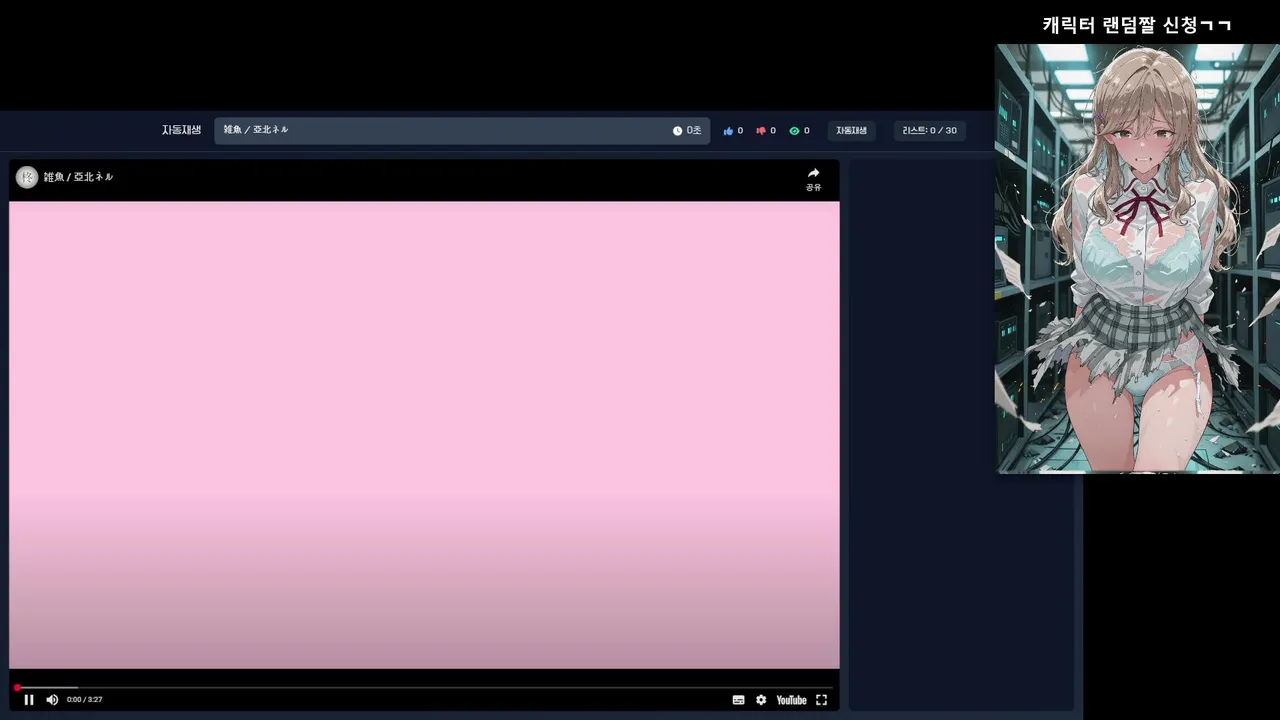Click the 캐릭터 랜덤짤 신청ㄱㄱ caption text
The height and width of the screenshot is (720, 1280).
point(1137,25)
